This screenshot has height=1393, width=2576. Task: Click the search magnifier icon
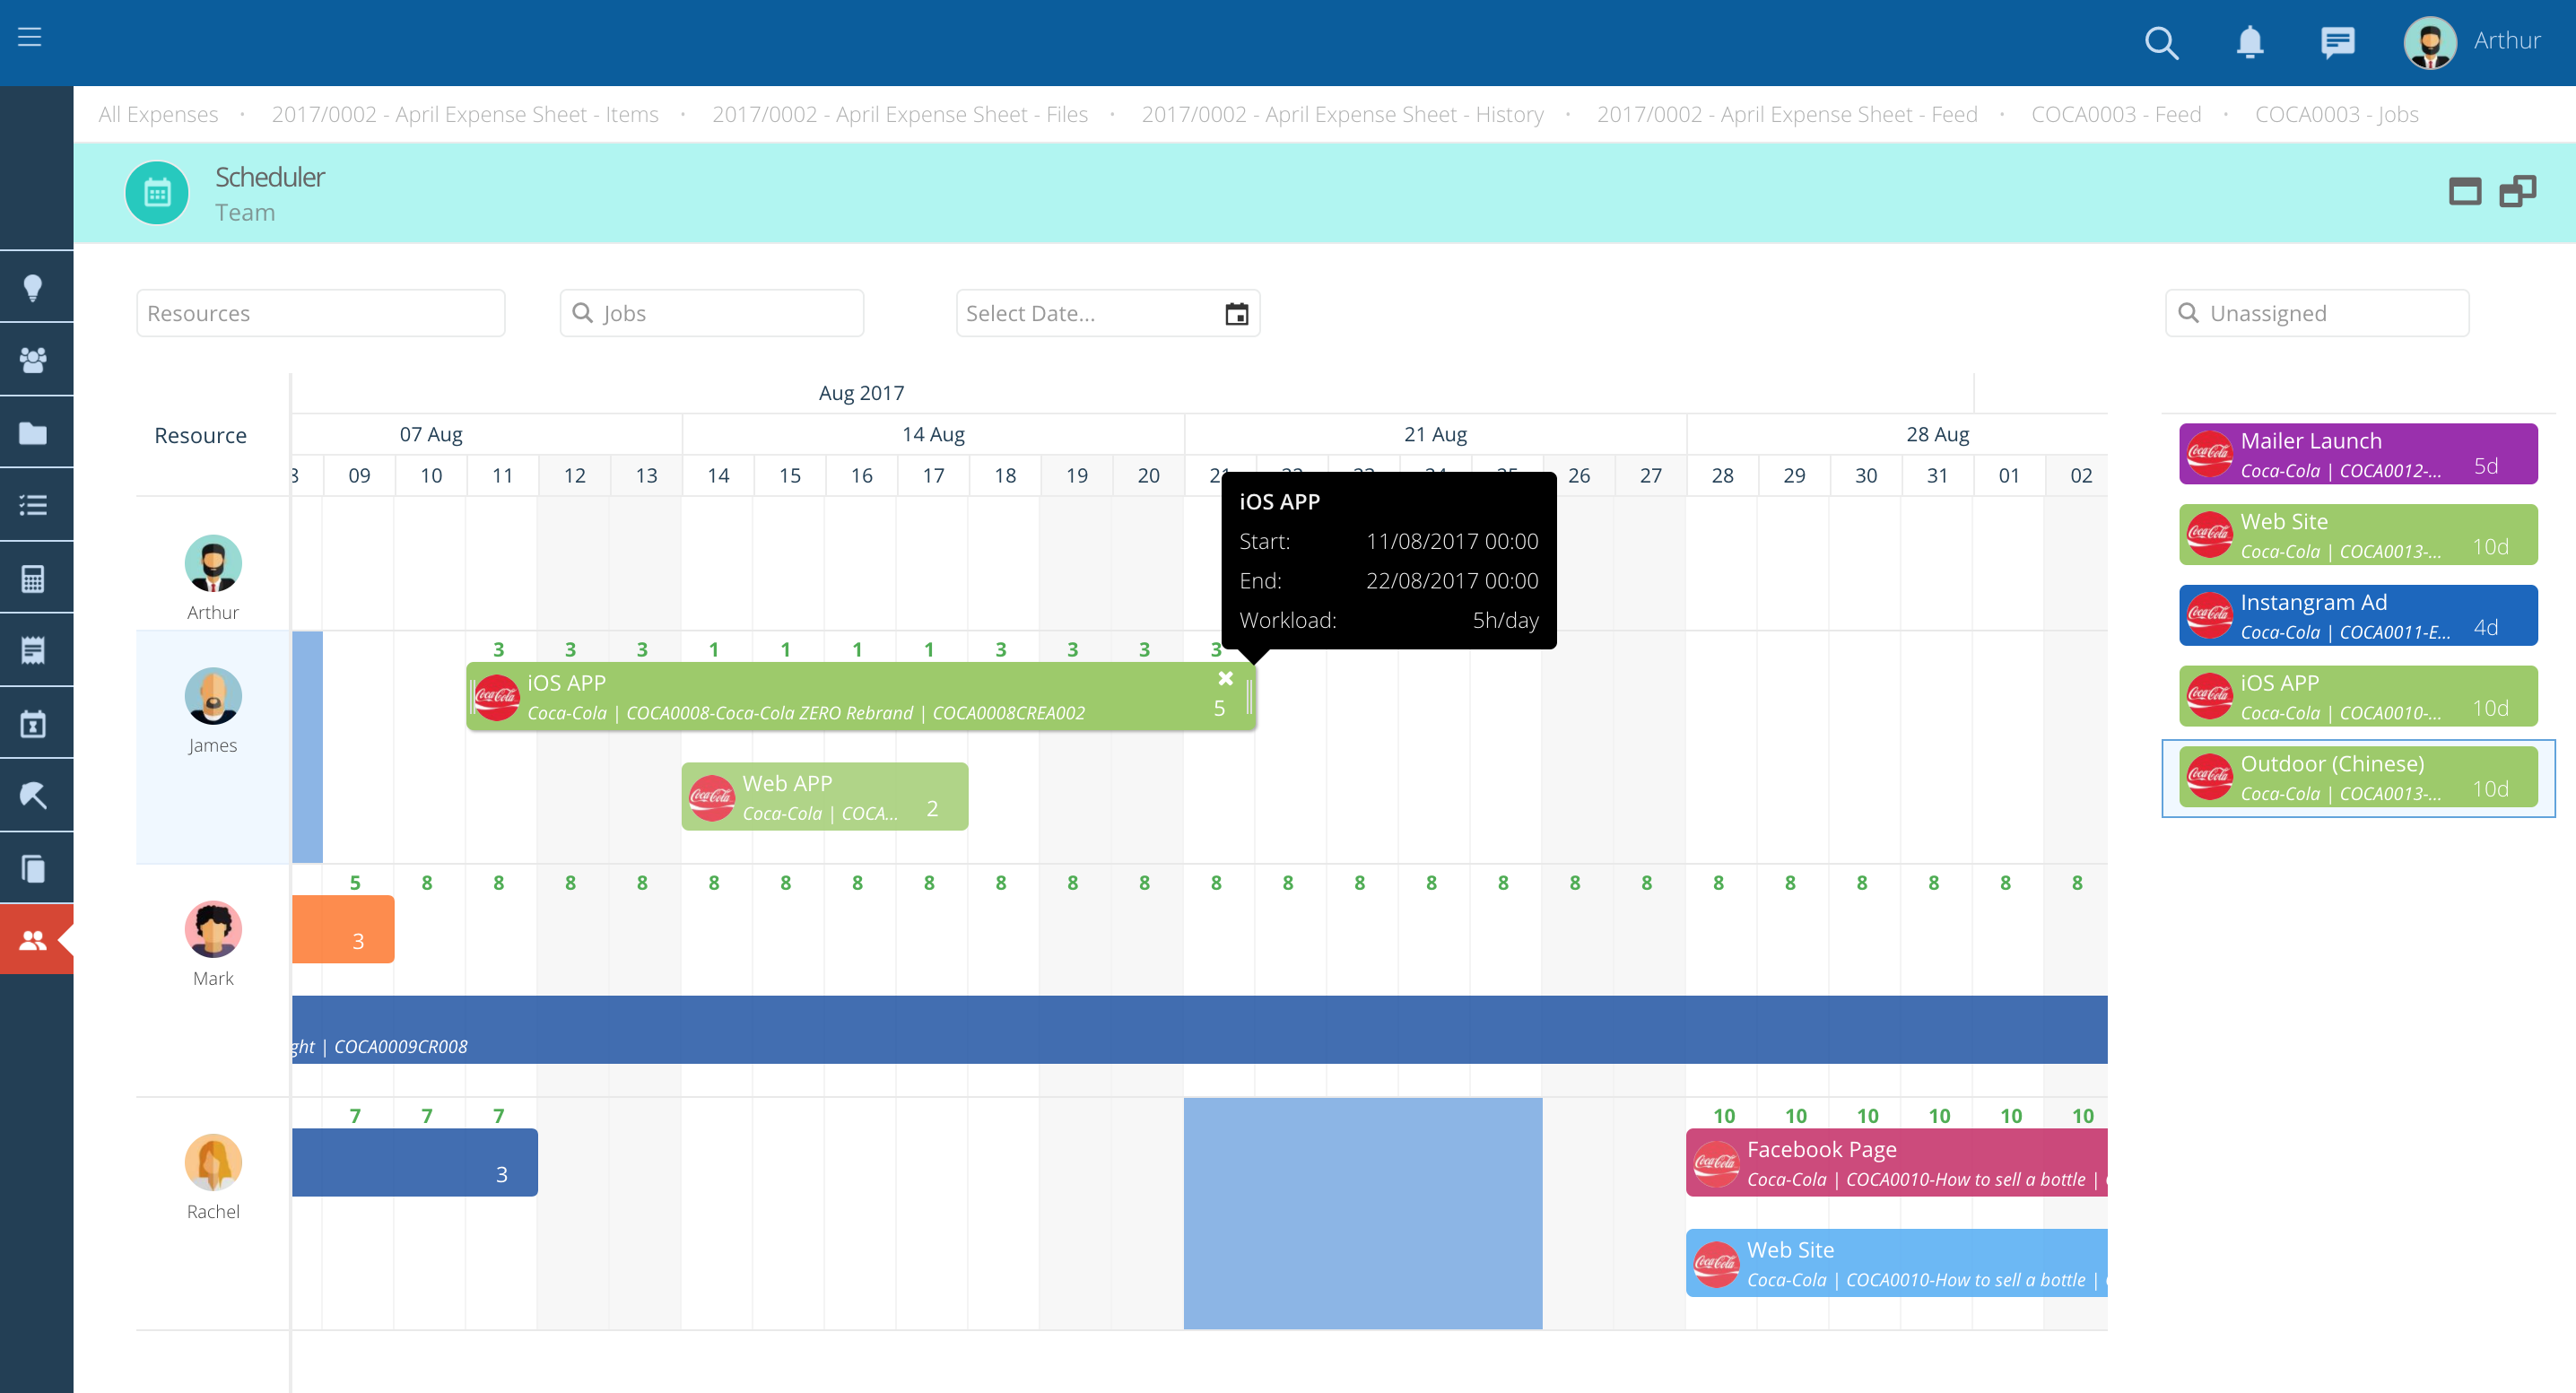coord(2161,42)
